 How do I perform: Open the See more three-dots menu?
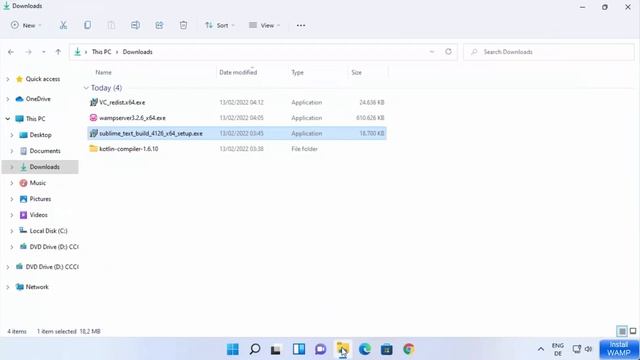[x=301, y=25]
